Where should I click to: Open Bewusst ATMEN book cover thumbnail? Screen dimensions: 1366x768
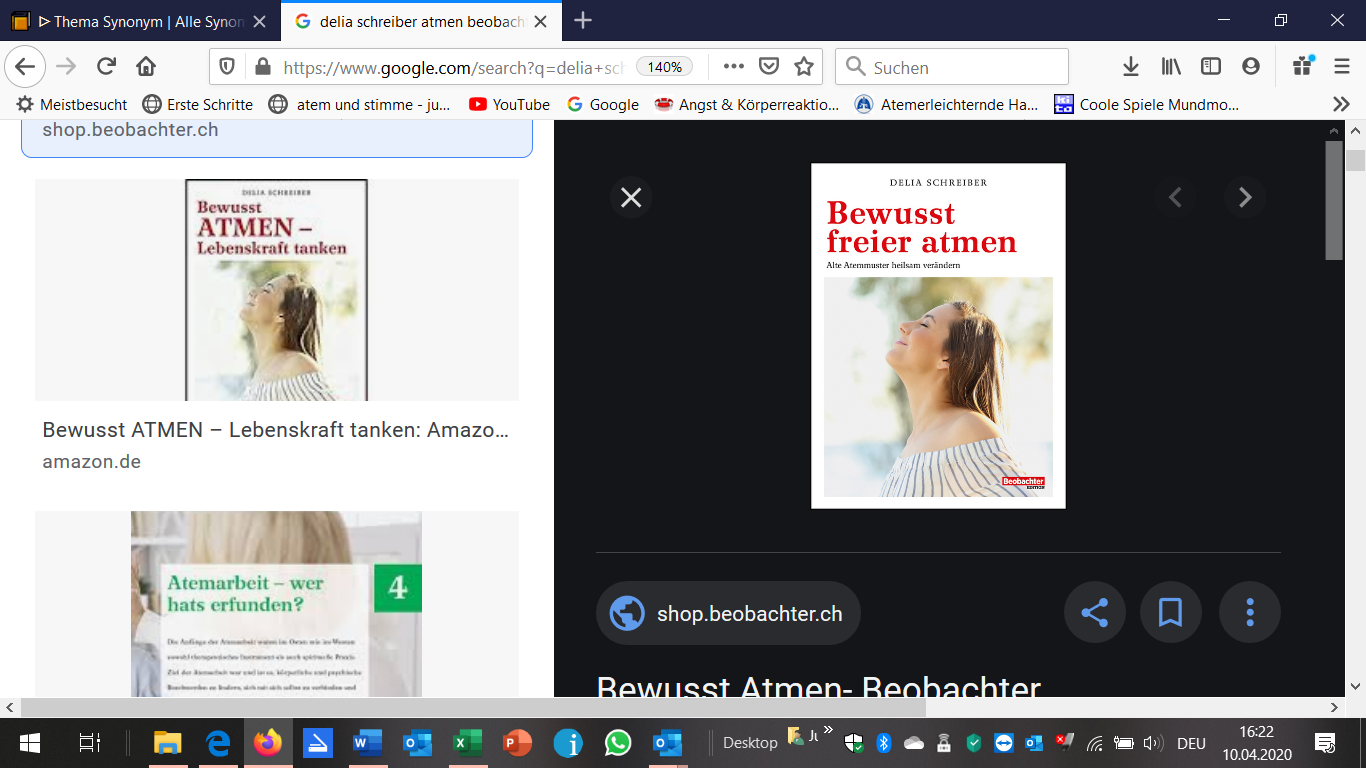276,290
